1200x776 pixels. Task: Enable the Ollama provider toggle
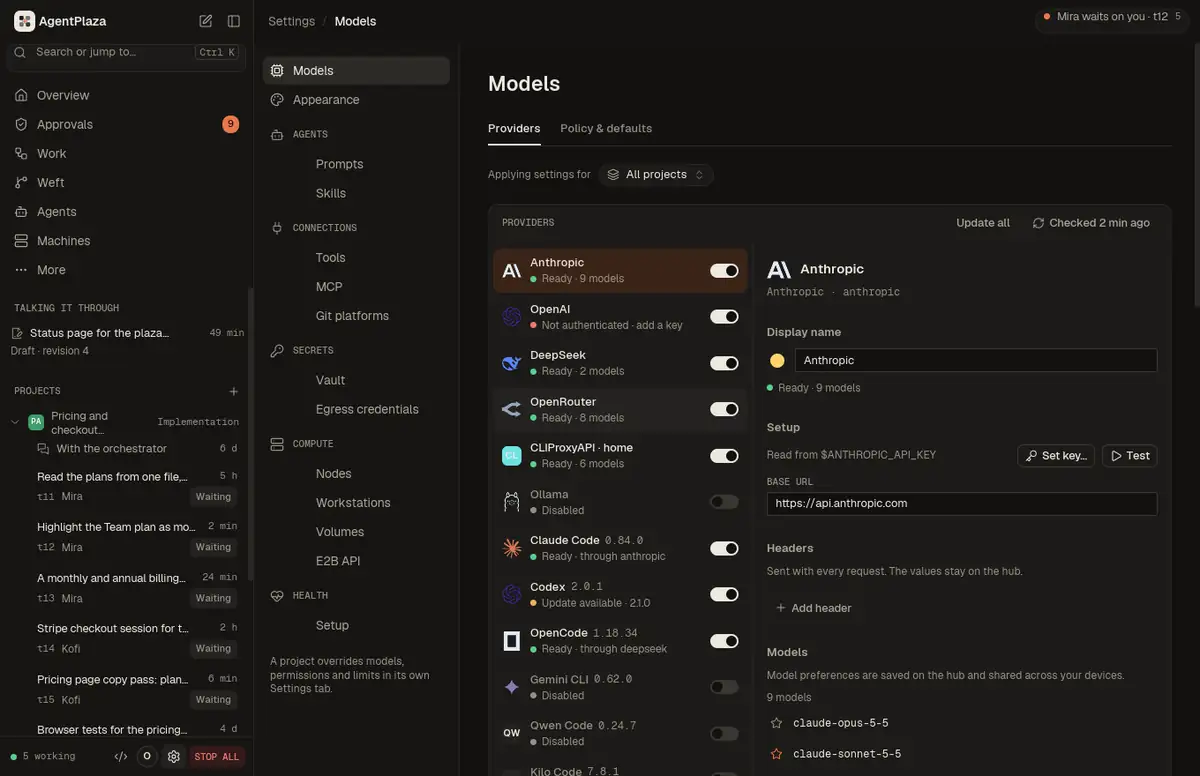point(724,502)
